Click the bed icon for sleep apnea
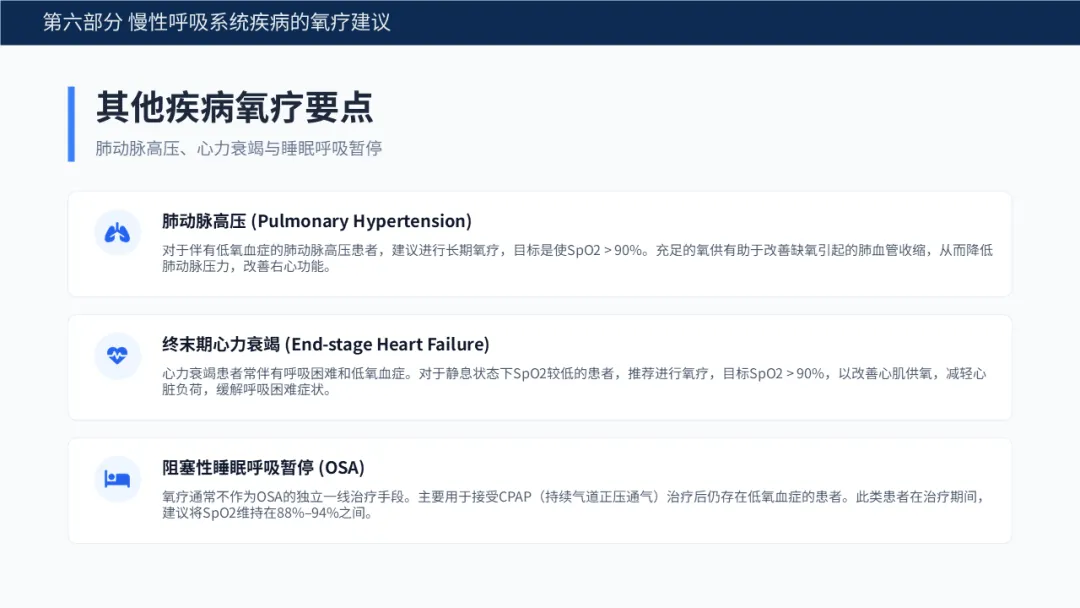The height and width of the screenshot is (608, 1080). (x=118, y=479)
